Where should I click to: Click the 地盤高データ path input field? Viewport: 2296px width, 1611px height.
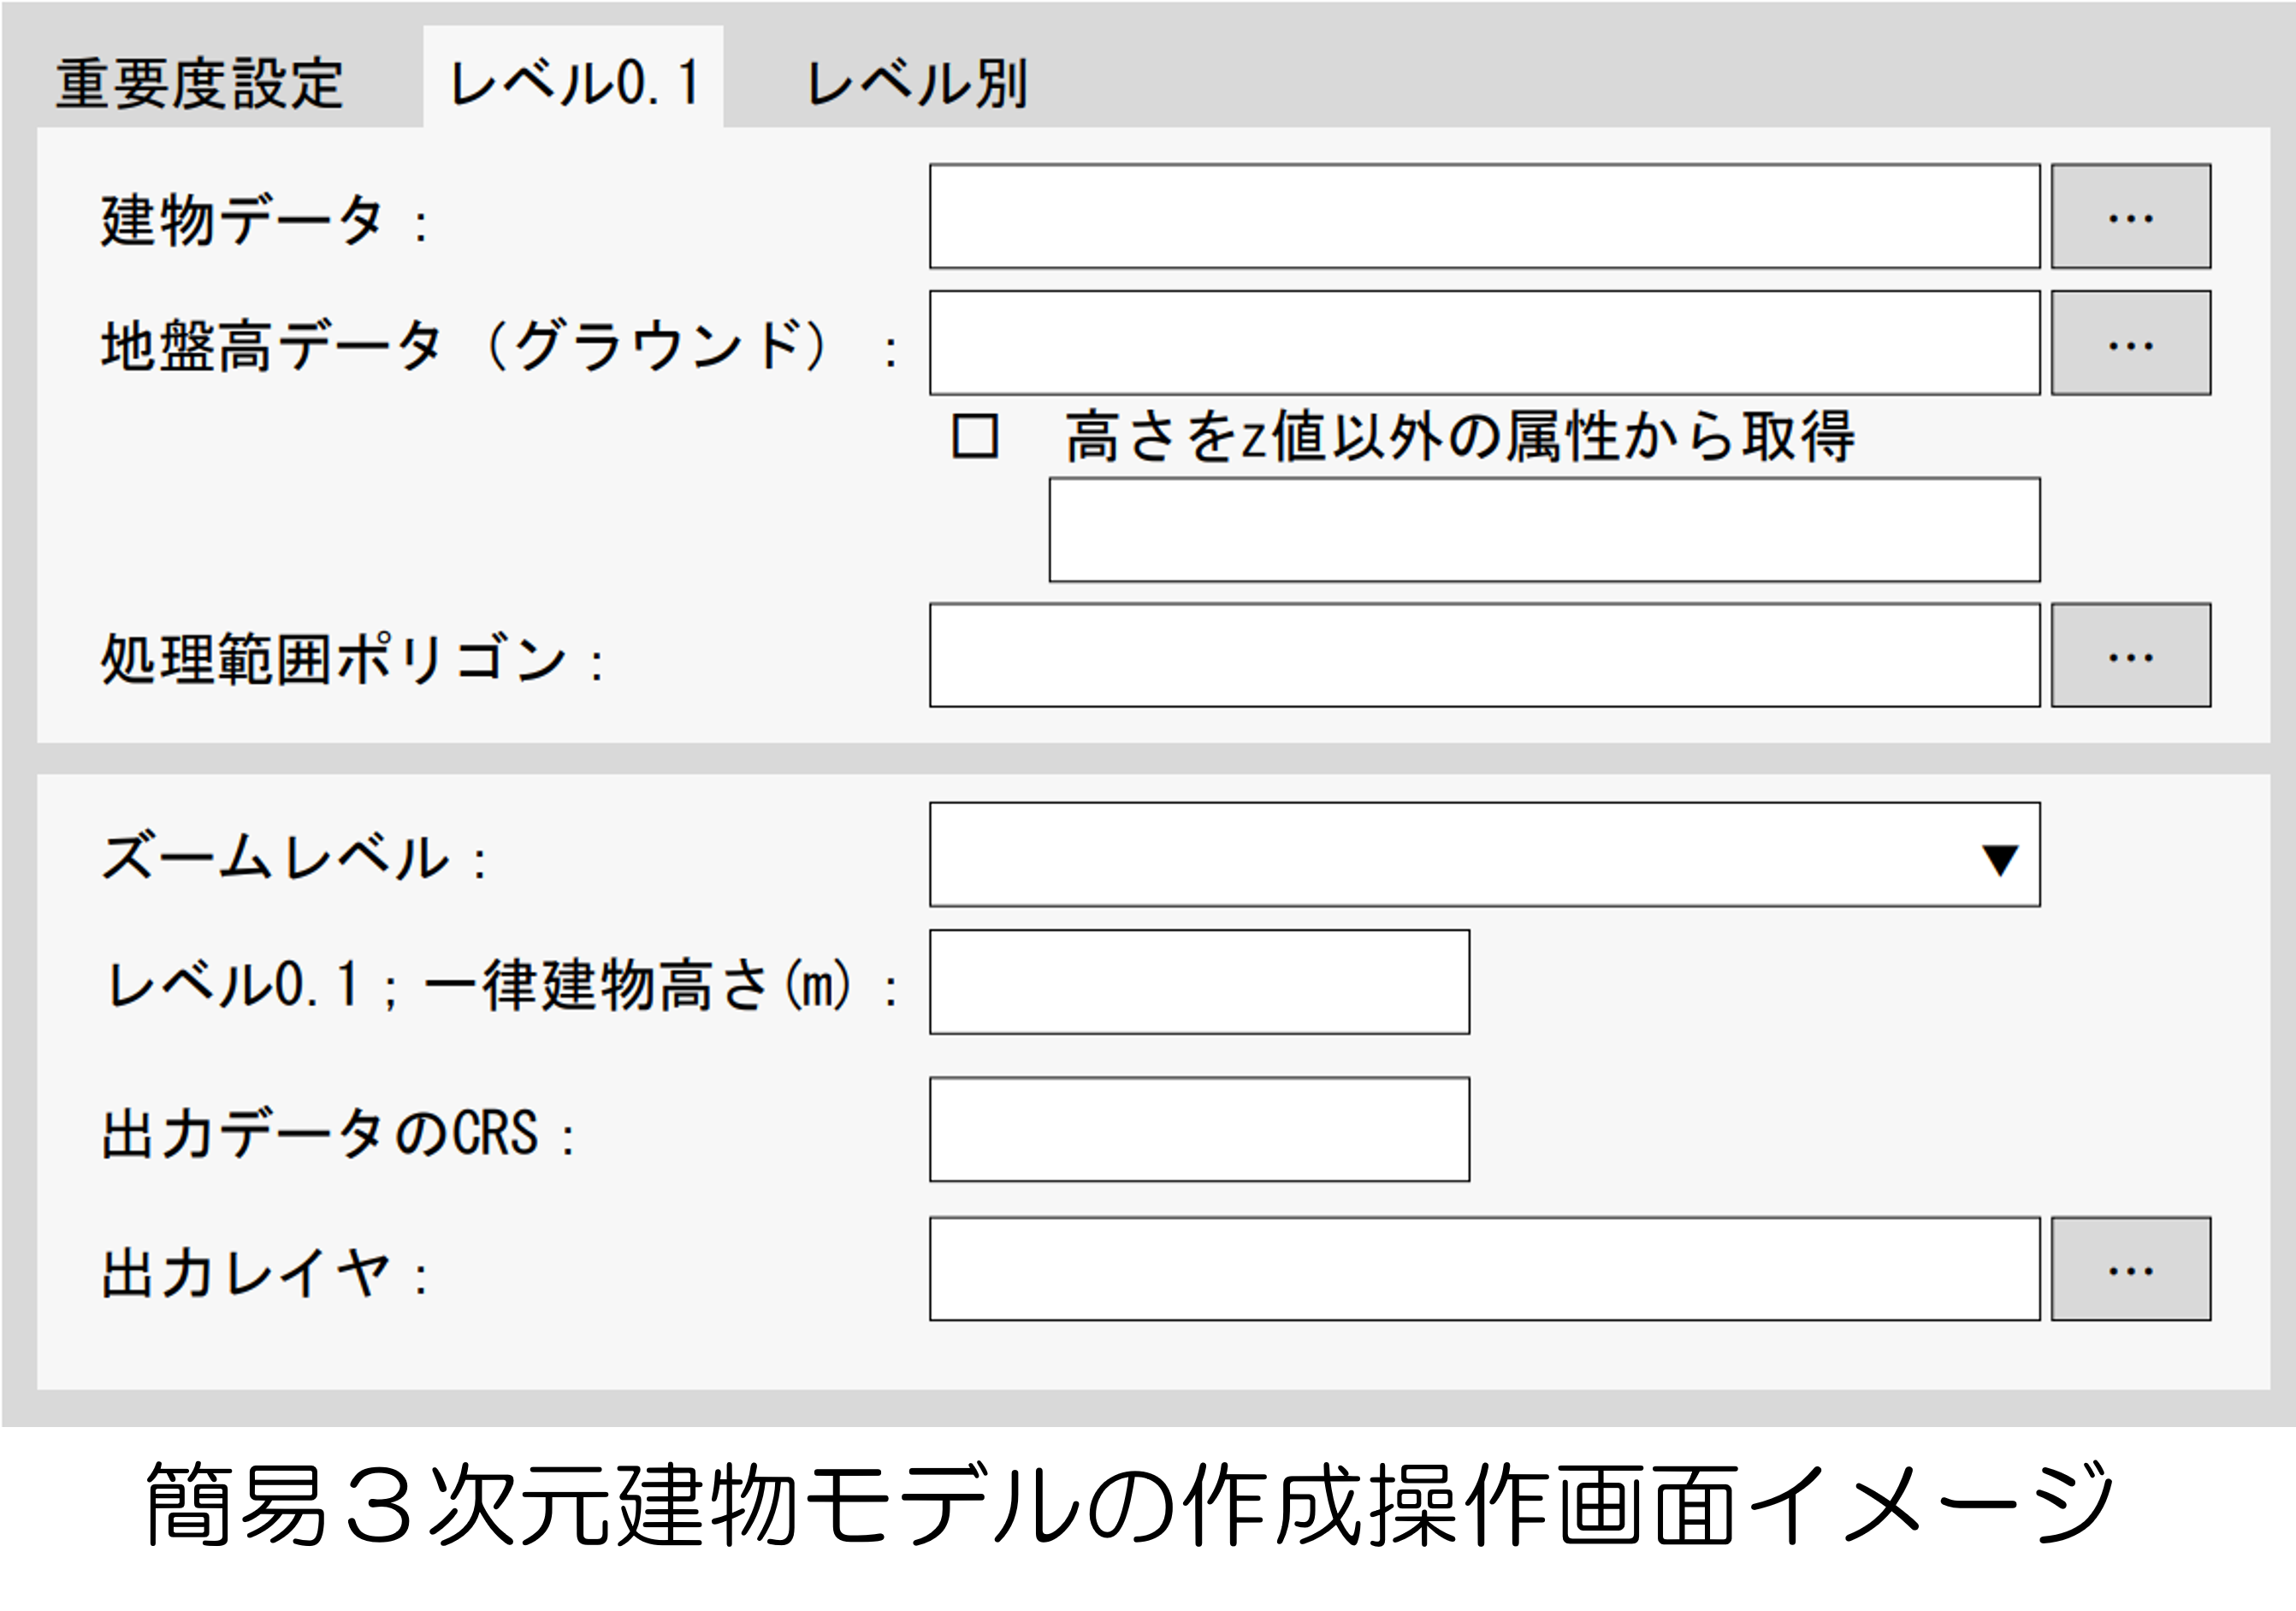(x=1484, y=343)
